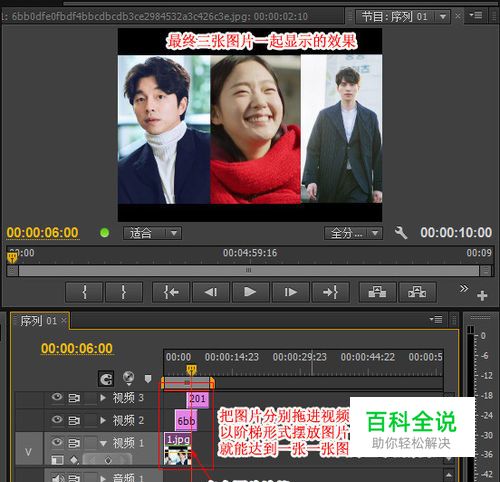Click previous keyframe arrow on 视频 1

[93, 460]
